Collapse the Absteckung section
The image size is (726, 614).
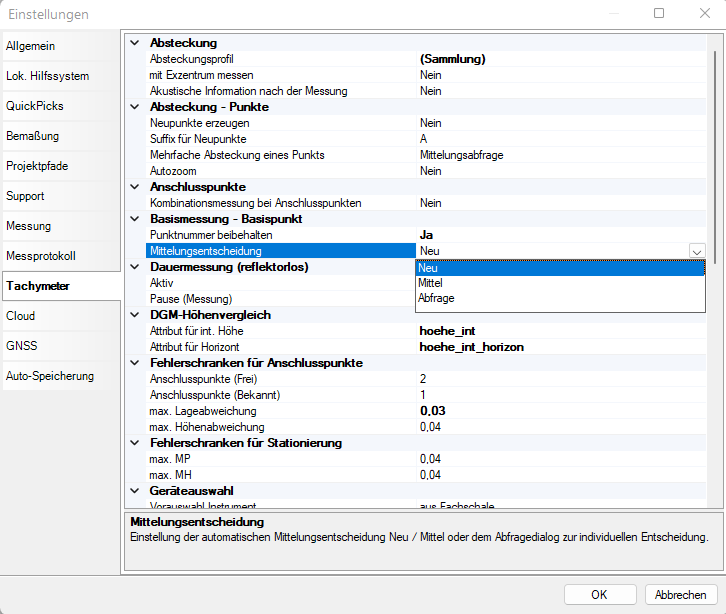[135, 43]
